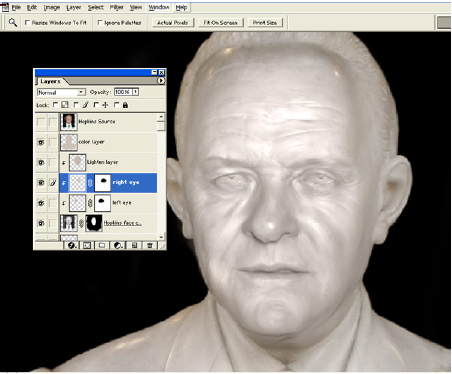
Task: Switch to the Layers tab
Action: [x=50, y=81]
